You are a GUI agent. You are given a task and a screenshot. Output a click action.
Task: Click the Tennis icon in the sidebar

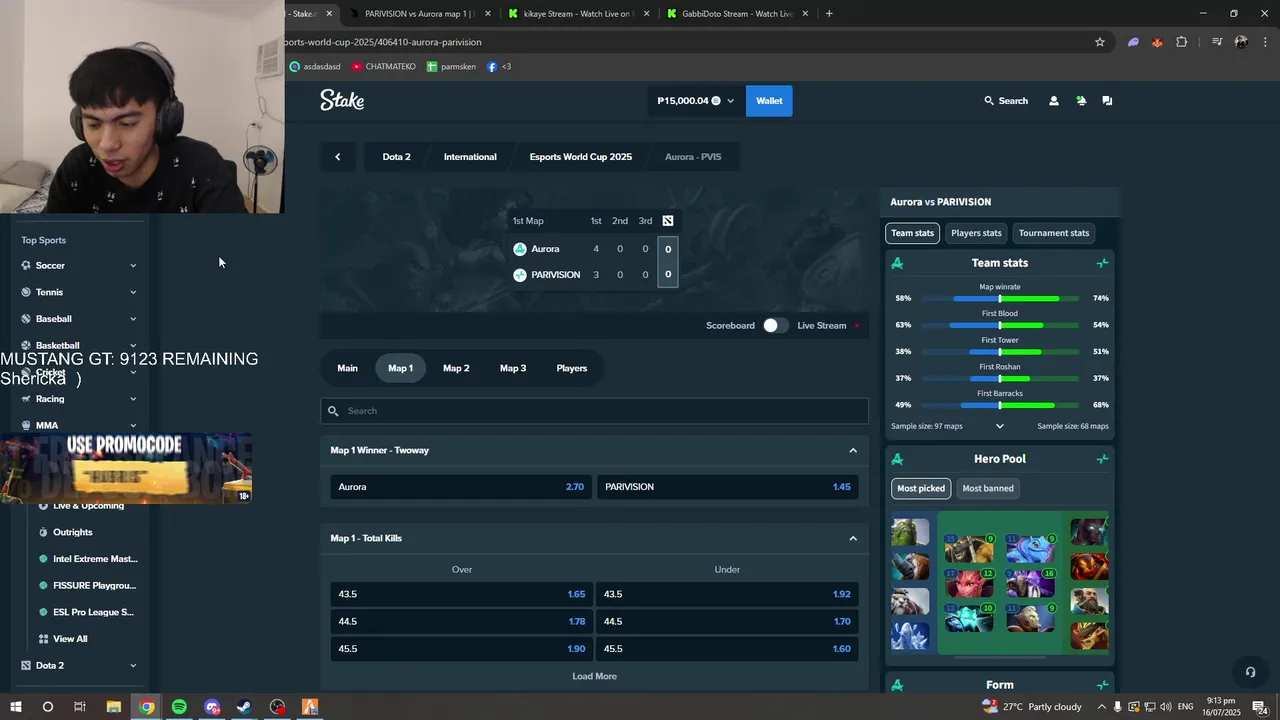(x=26, y=292)
